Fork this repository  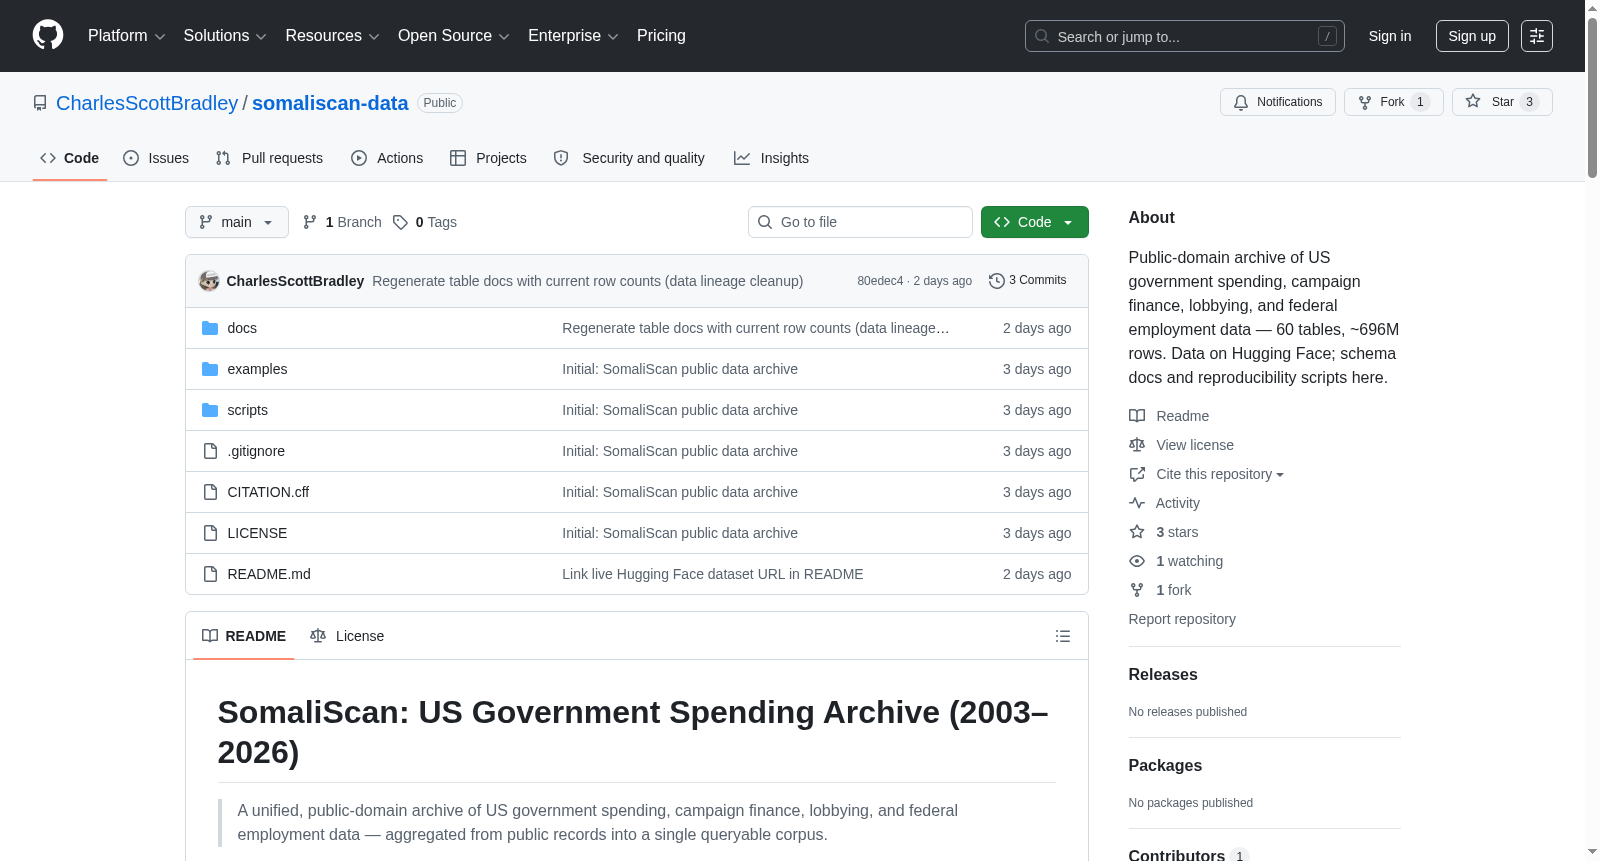(1394, 102)
